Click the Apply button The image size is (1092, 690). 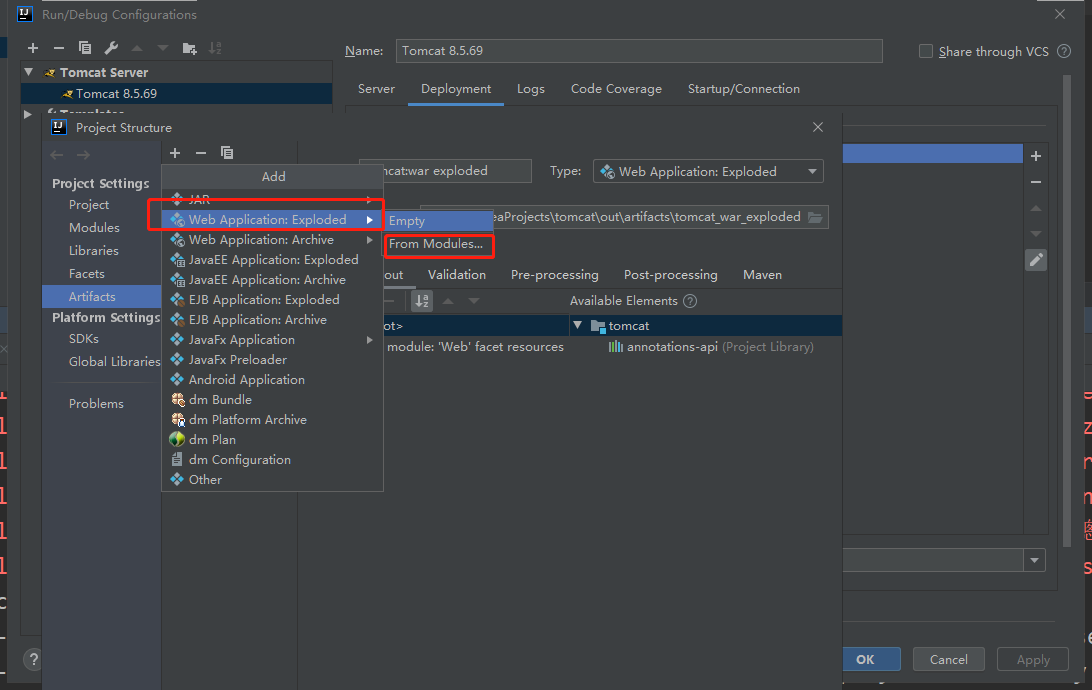pos(1033,659)
